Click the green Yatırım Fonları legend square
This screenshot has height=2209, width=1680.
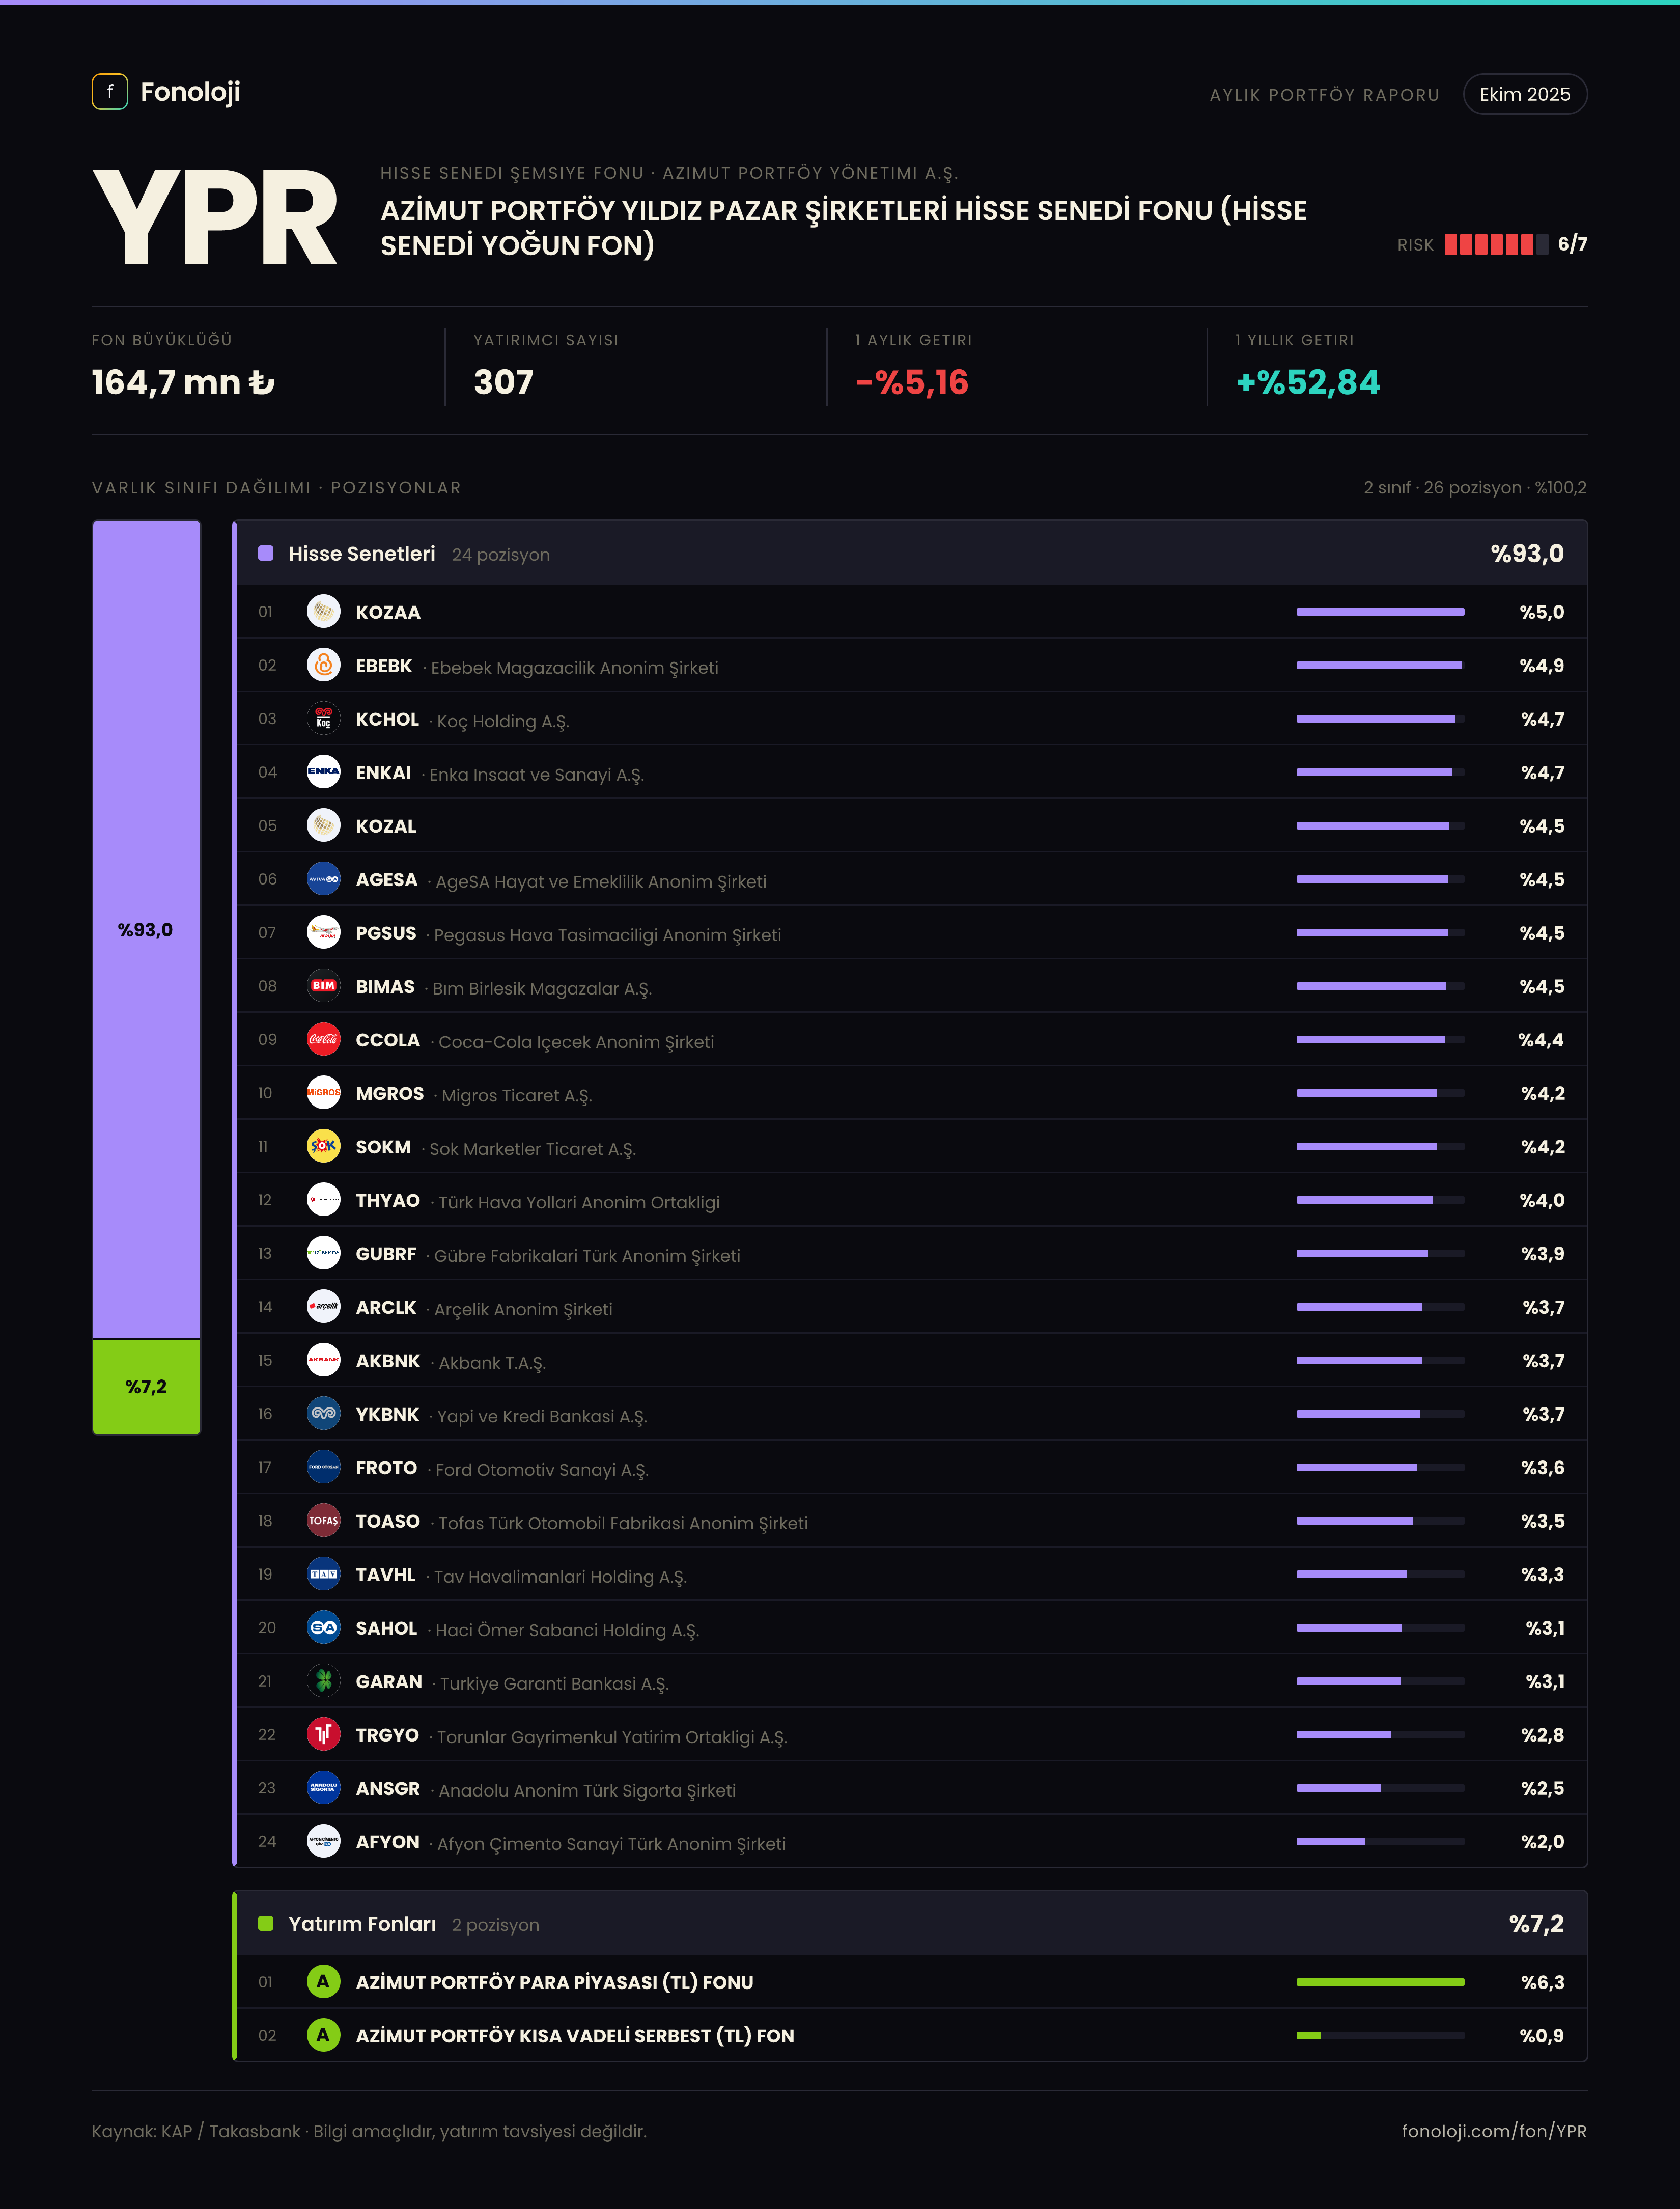[266, 1924]
